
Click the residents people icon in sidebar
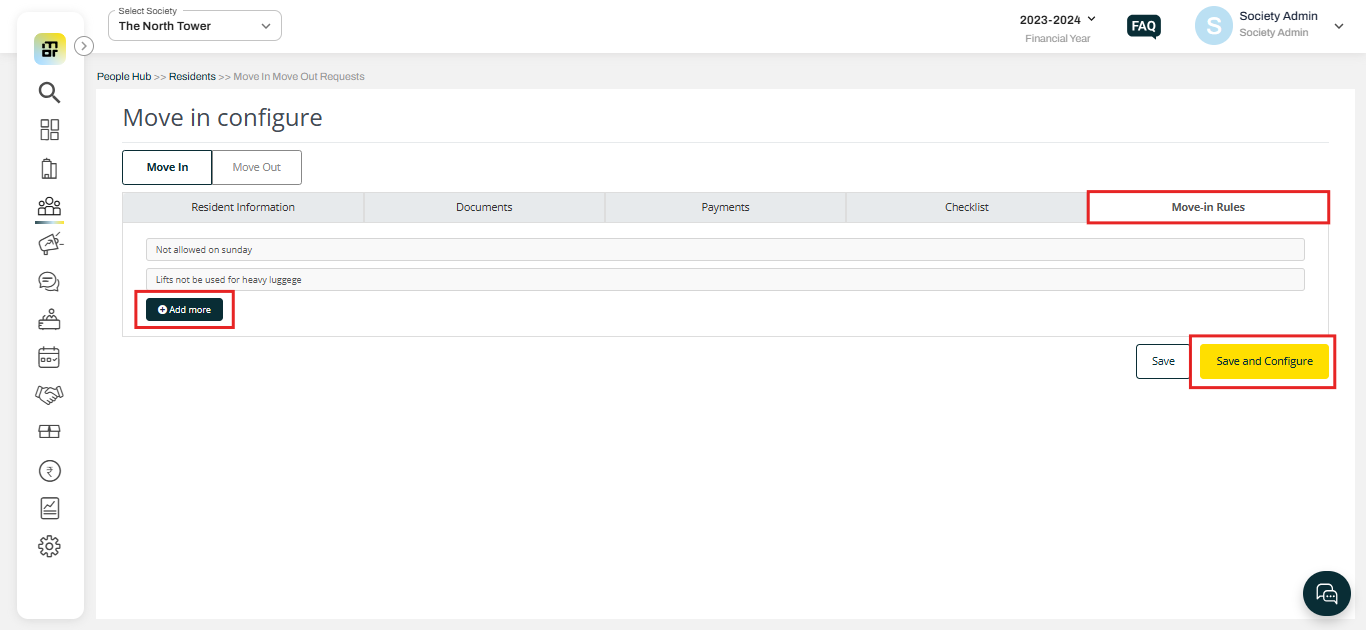pyautogui.click(x=49, y=206)
